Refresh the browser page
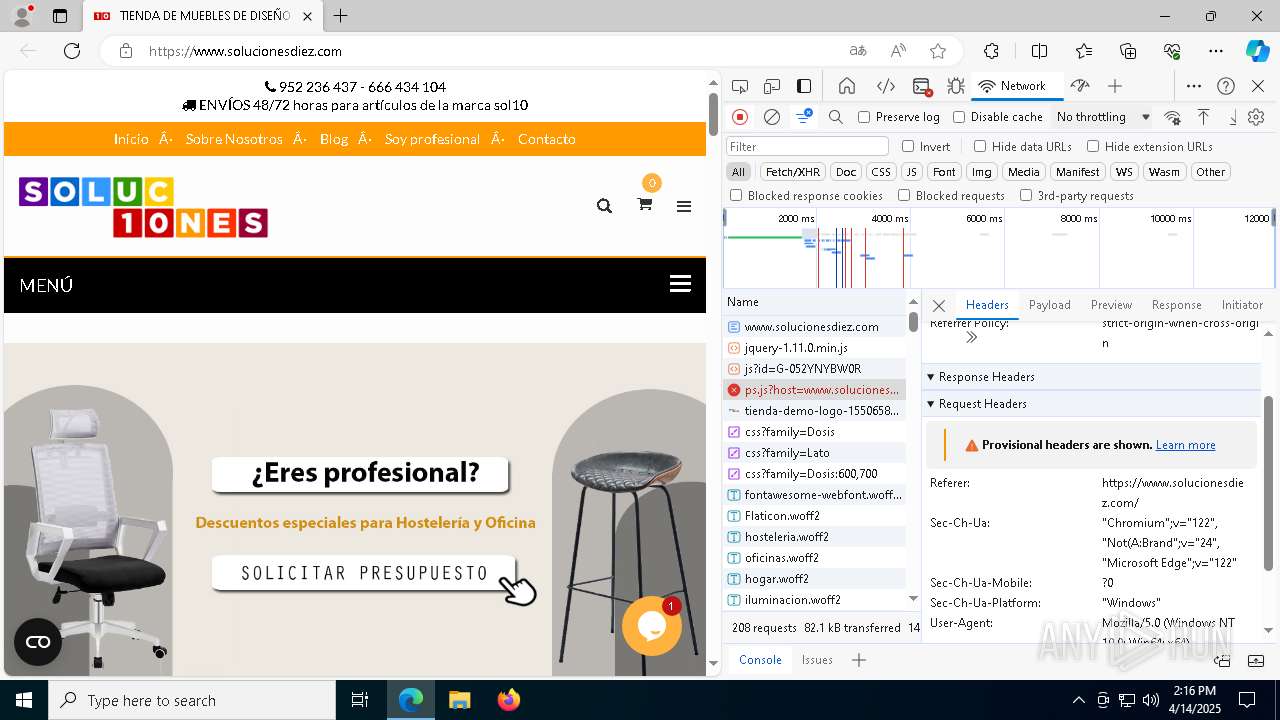Image resolution: width=1280 pixels, height=720 pixels. click(x=72, y=51)
